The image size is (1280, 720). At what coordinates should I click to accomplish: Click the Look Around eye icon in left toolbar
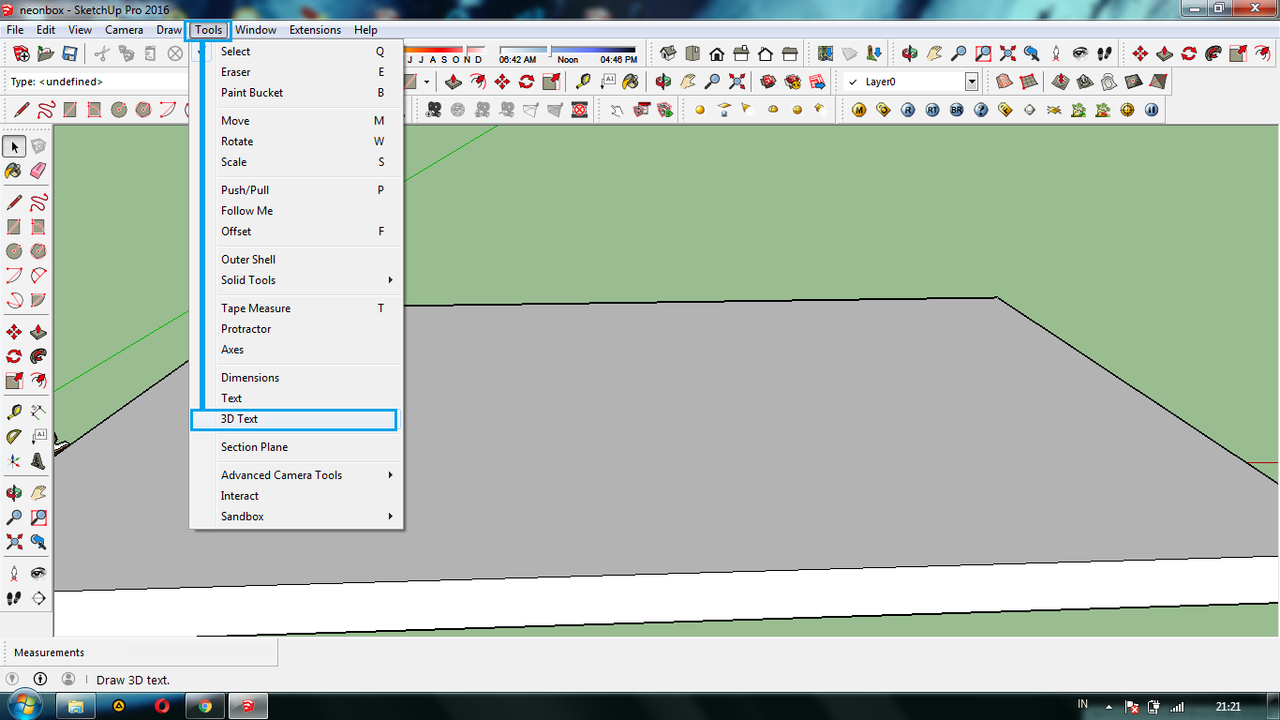click(38, 574)
